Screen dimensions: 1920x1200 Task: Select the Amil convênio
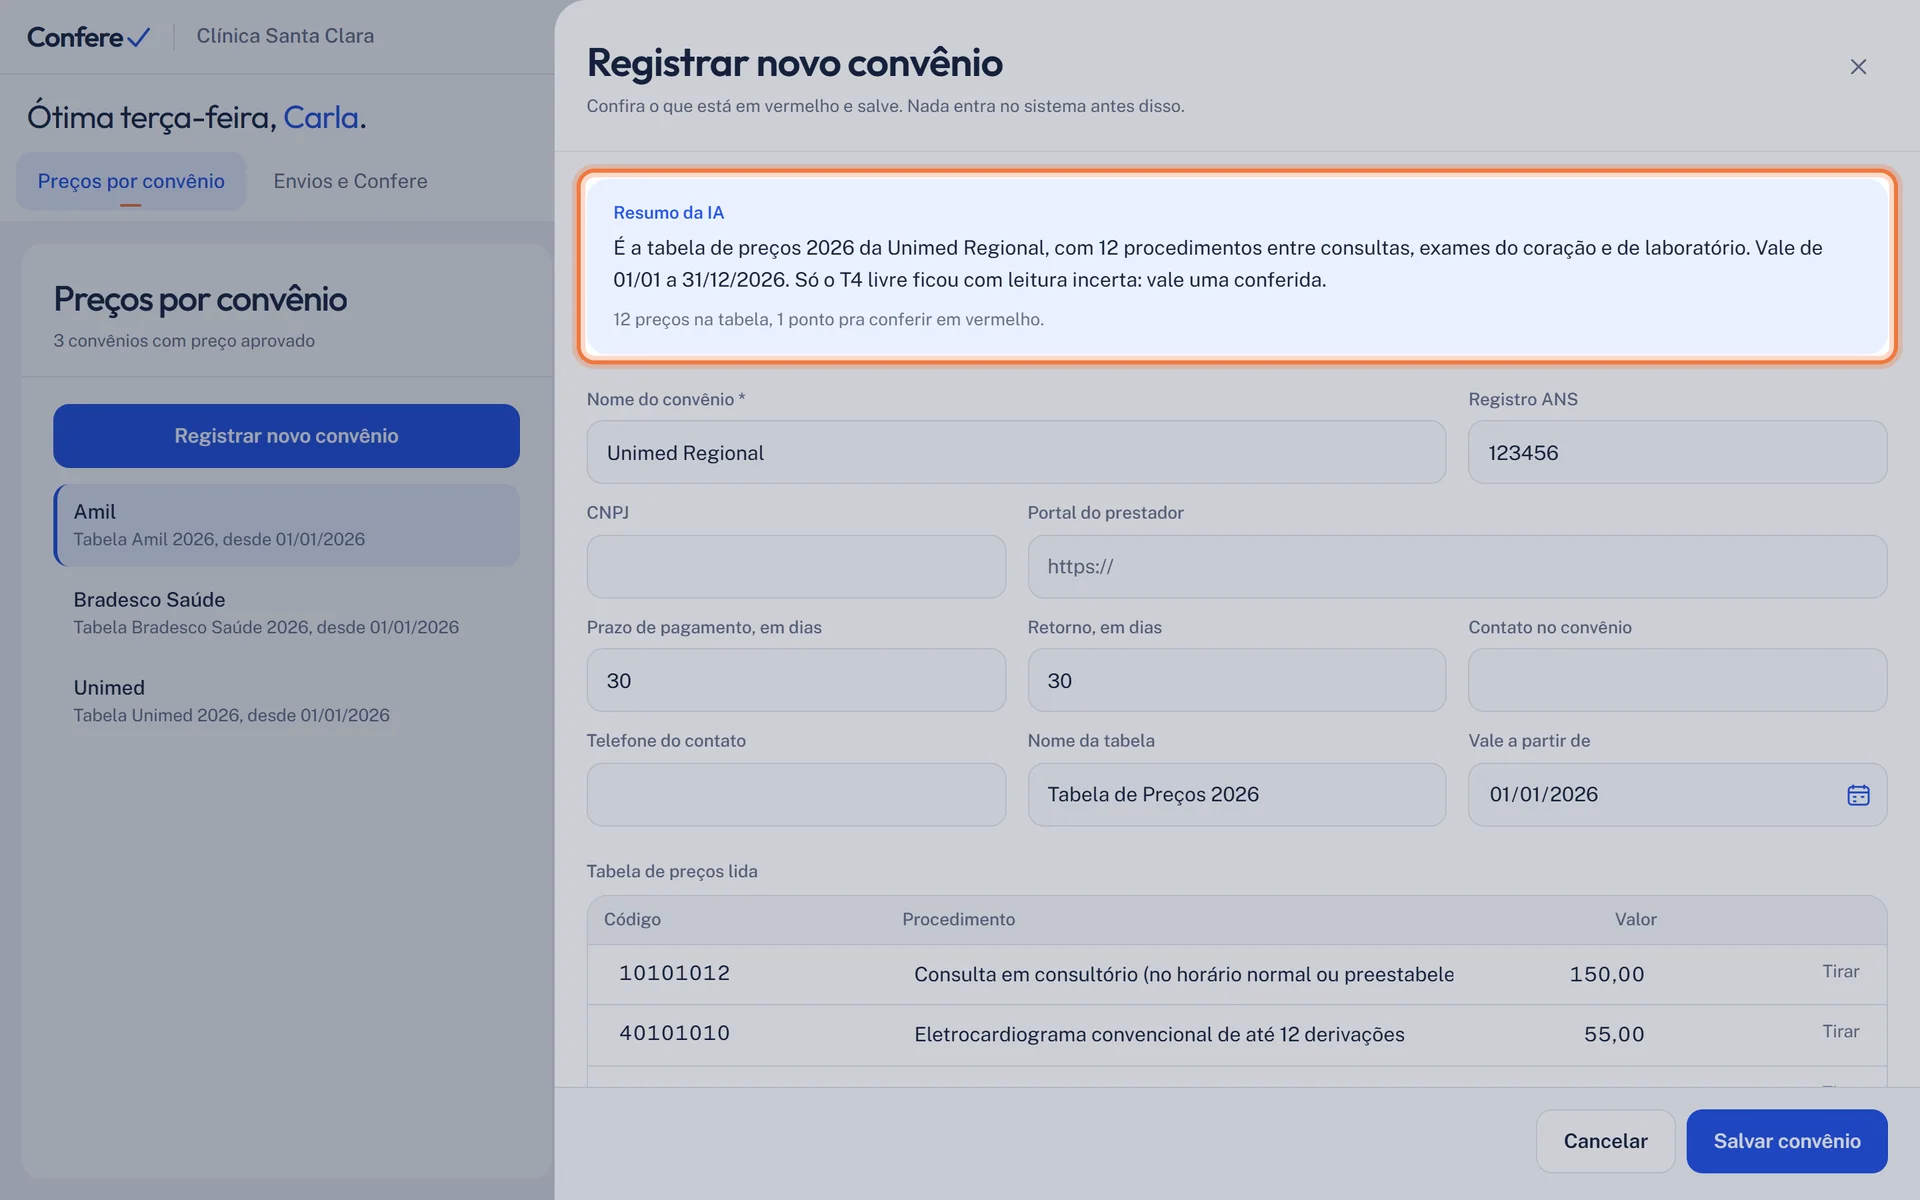[x=286, y=525]
